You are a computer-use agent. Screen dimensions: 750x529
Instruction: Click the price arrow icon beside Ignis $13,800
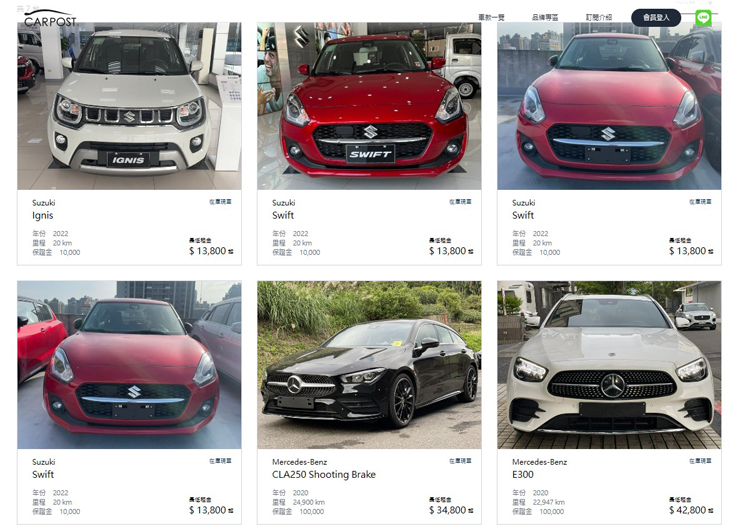pyautogui.click(x=231, y=252)
